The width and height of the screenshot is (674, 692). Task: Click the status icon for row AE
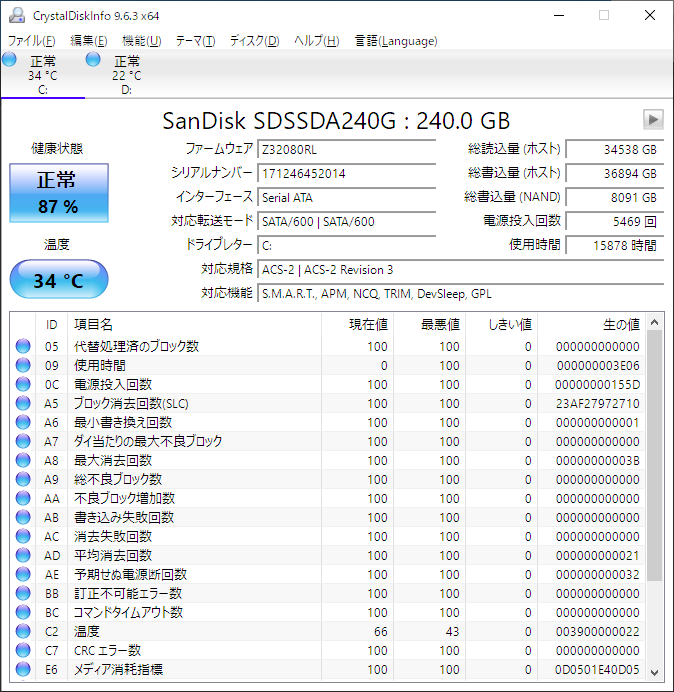pyautogui.click(x=23, y=574)
